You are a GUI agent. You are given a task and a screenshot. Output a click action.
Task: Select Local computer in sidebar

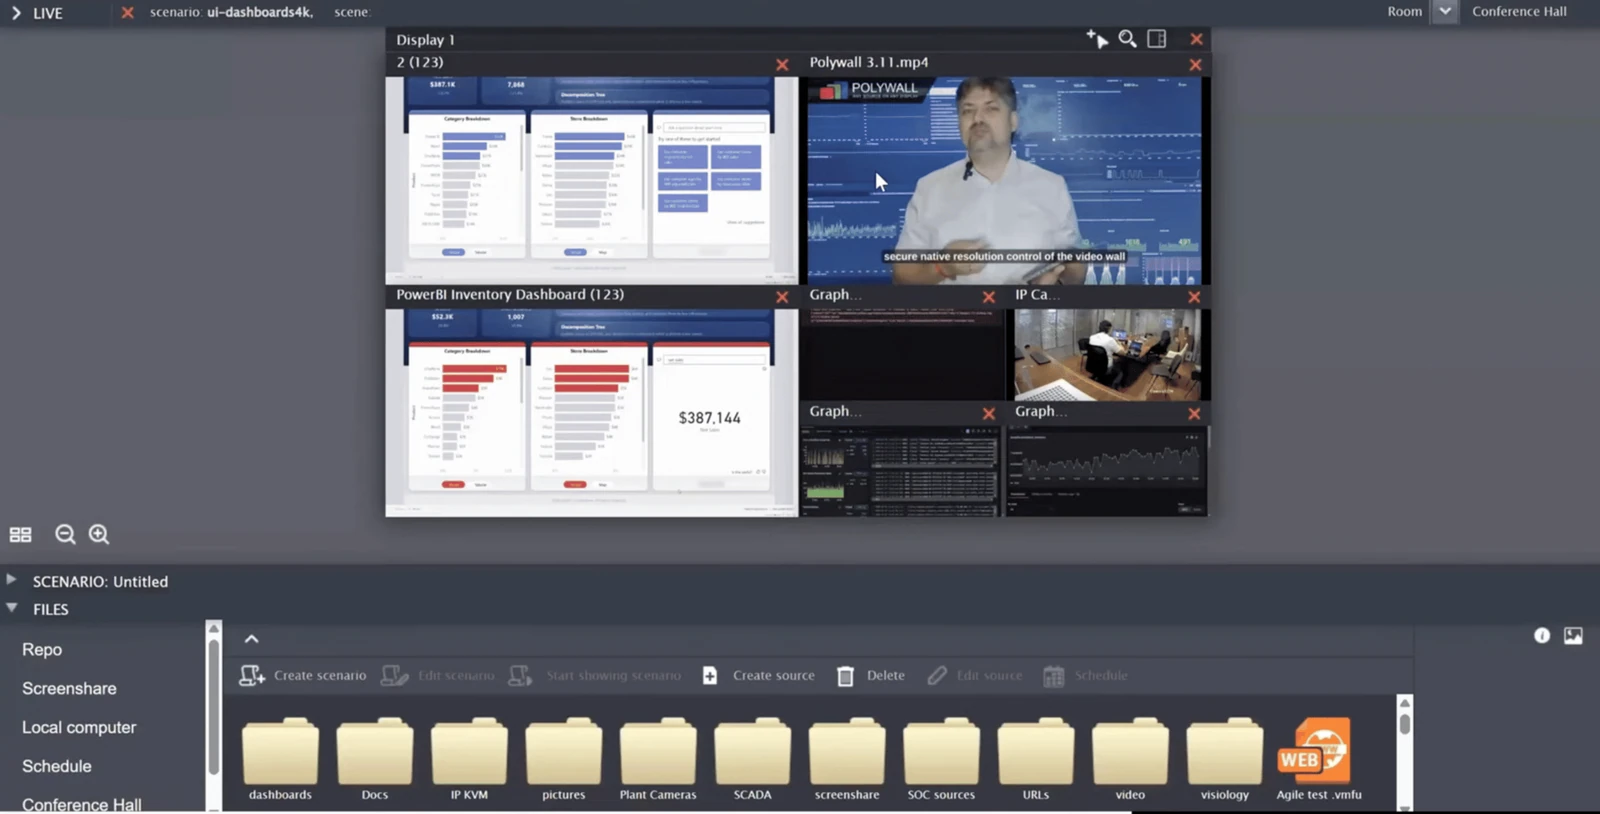(x=79, y=727)
